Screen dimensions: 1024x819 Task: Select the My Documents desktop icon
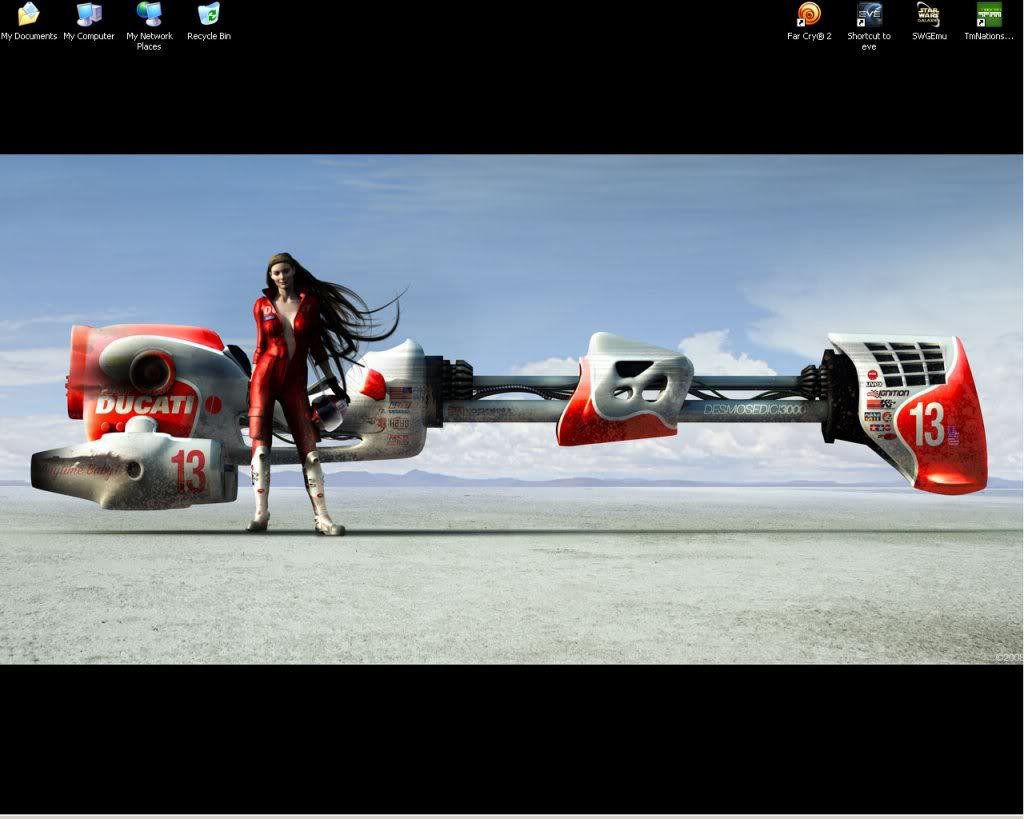(28, 14)
